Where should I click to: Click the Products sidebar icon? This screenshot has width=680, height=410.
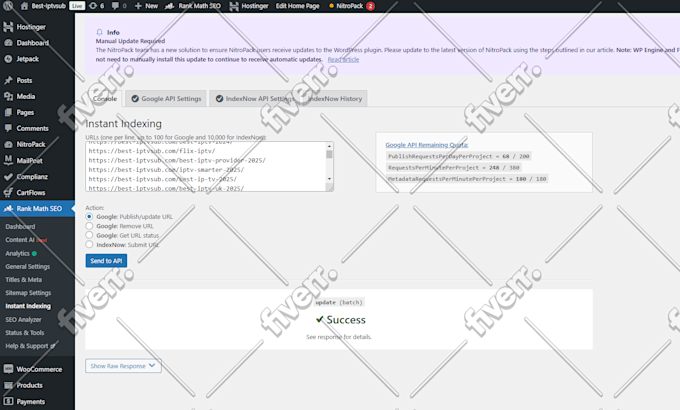click(8, 385)
